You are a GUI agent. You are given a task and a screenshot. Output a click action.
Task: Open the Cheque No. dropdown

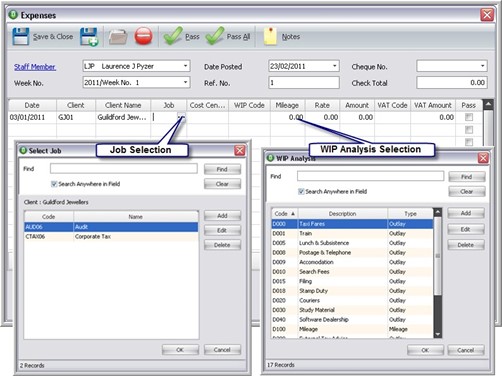(x=482, y=66)
